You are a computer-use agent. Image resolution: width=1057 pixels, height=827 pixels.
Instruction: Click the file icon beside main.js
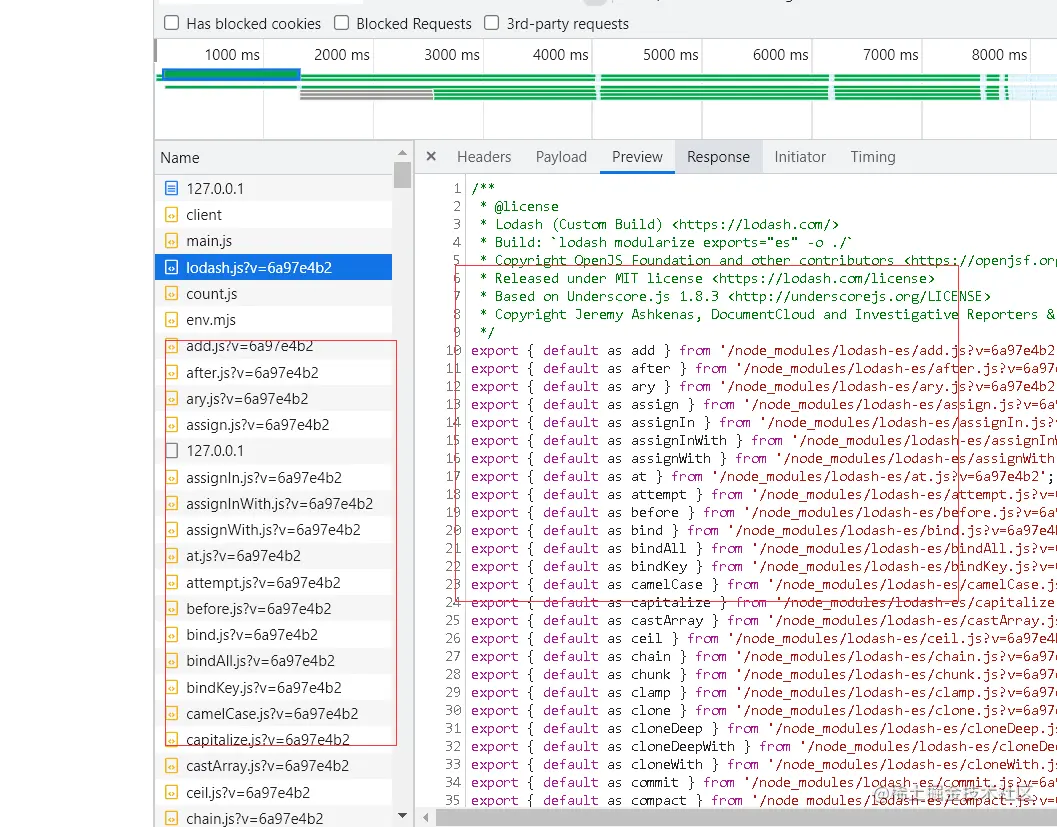[171, 241]
